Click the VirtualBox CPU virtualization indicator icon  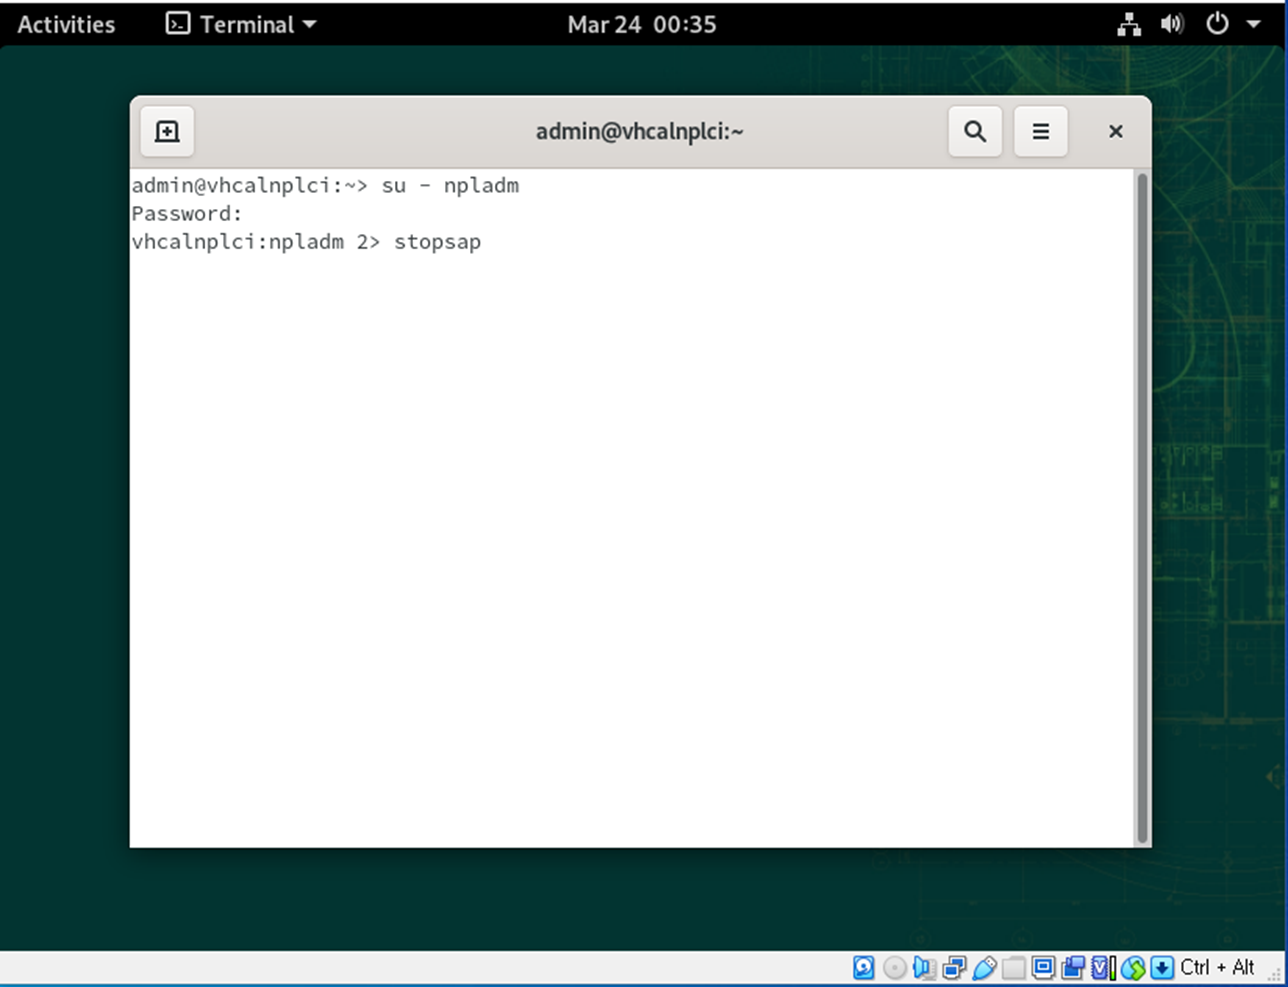tap(1103, 967)
